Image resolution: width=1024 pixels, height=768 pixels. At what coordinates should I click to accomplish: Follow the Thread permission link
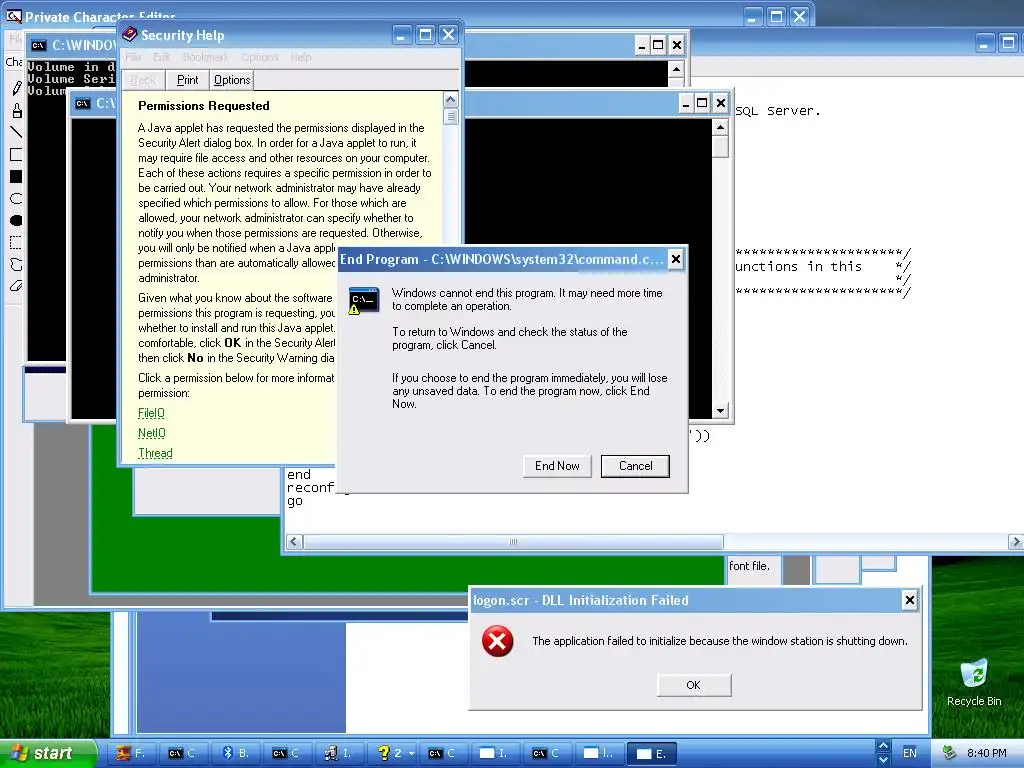(x=155, y=453)
